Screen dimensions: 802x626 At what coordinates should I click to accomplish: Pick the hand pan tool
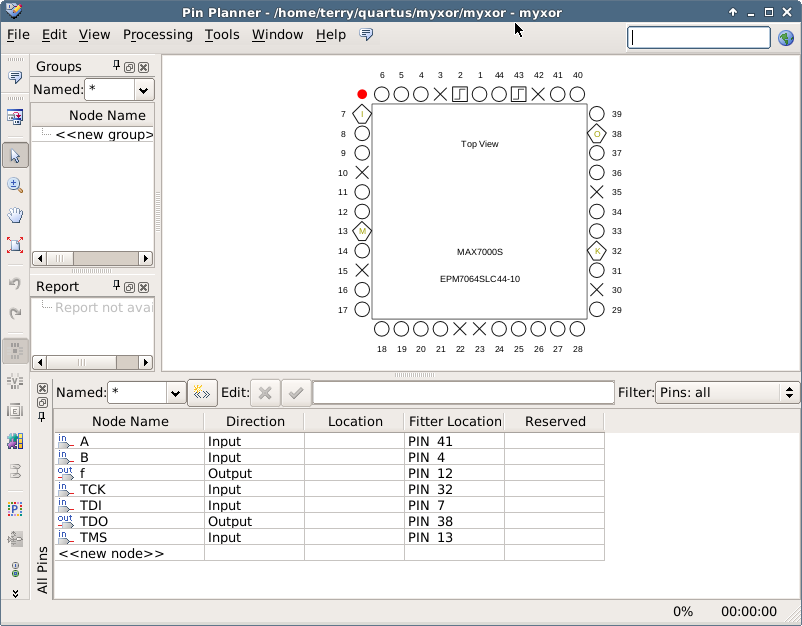pyautogui.click(x=15, y=215)
